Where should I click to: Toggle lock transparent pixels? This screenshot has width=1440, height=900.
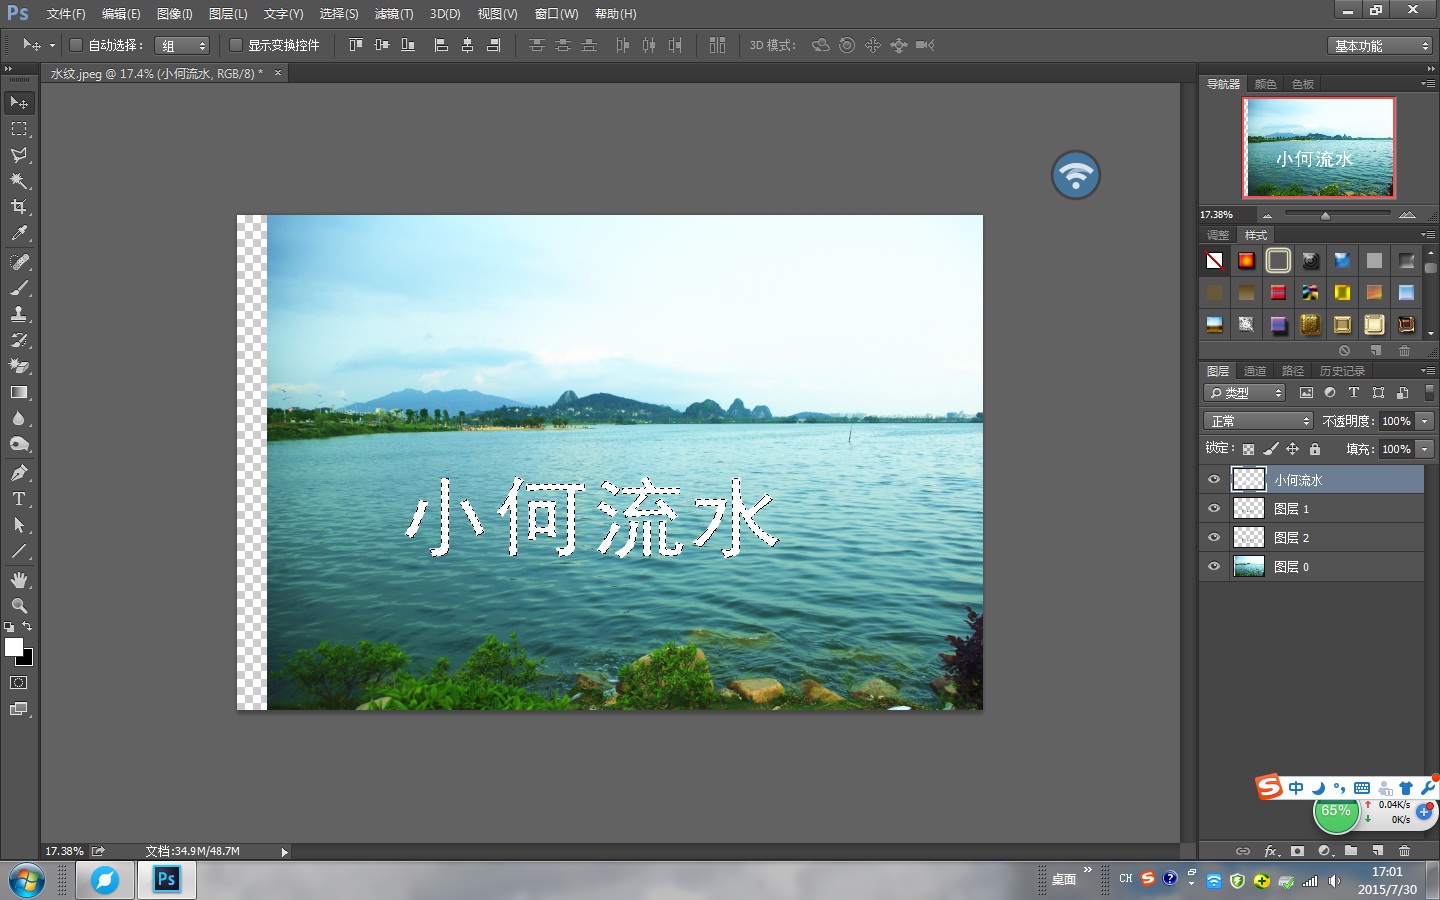(1248, 449)
